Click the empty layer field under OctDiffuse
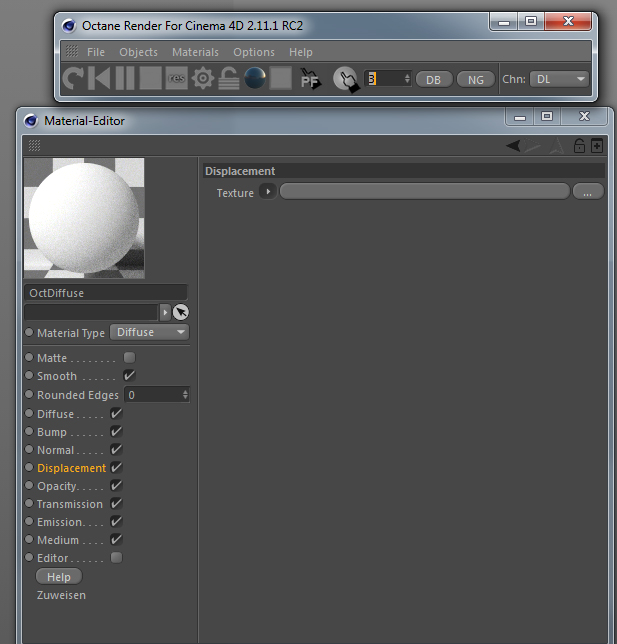The image size is (617, 644). (x=91, y=312)
